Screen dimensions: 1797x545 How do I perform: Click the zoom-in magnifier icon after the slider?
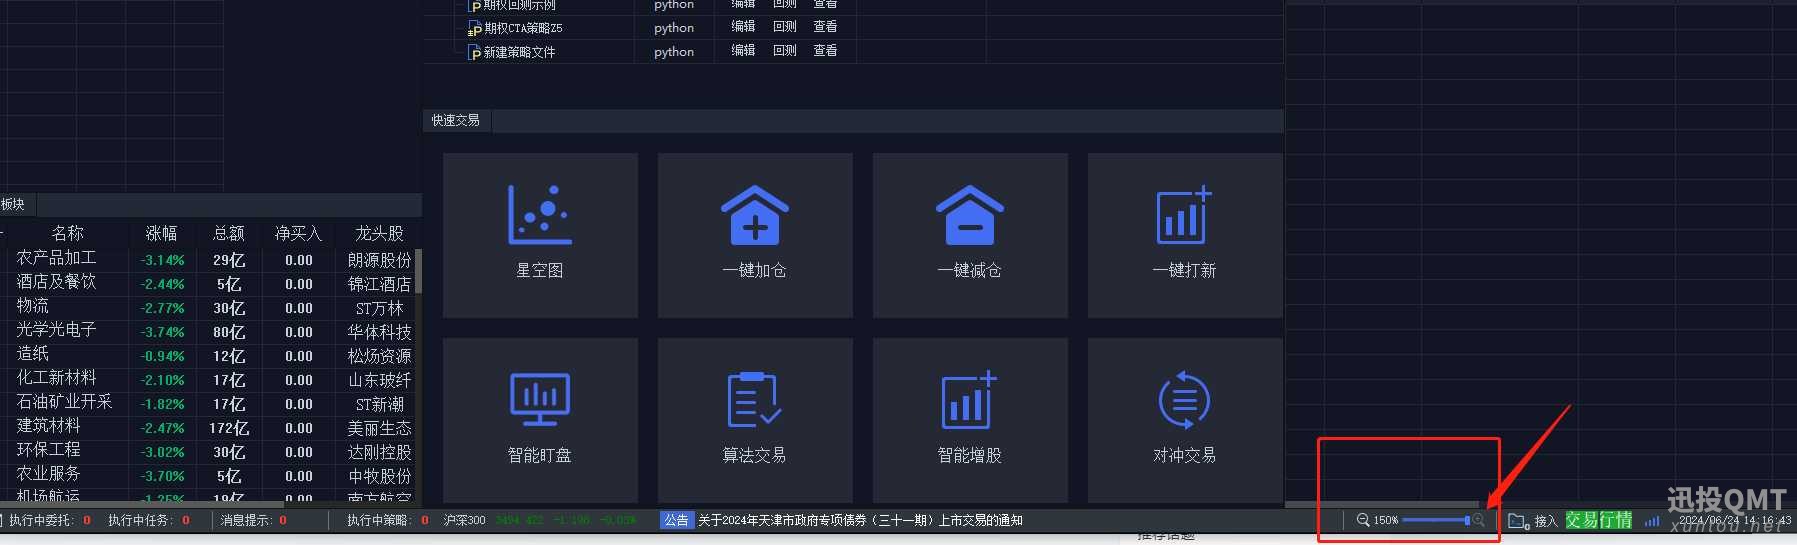pos(1478,520)
